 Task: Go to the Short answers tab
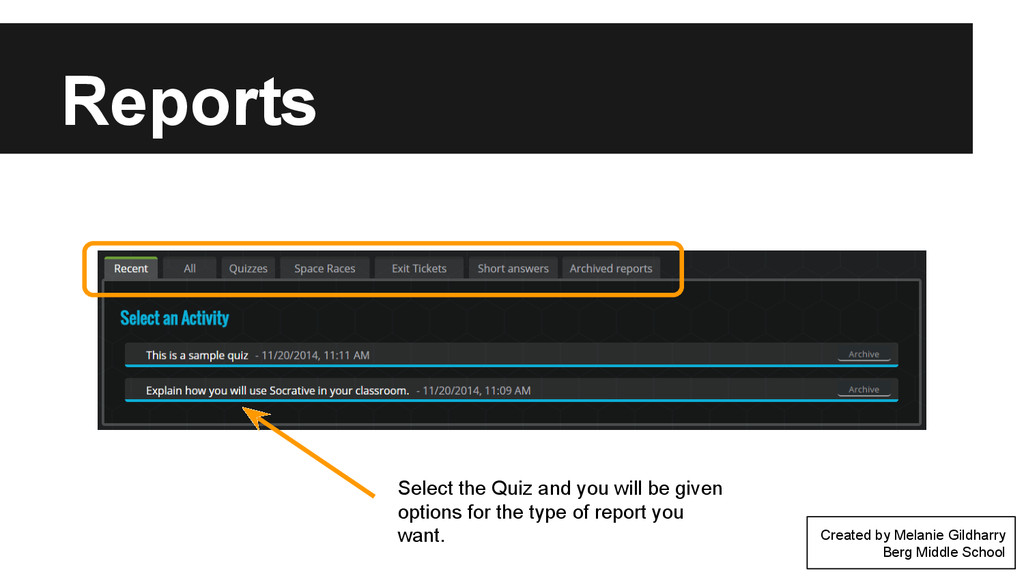[x=513, y=268]
